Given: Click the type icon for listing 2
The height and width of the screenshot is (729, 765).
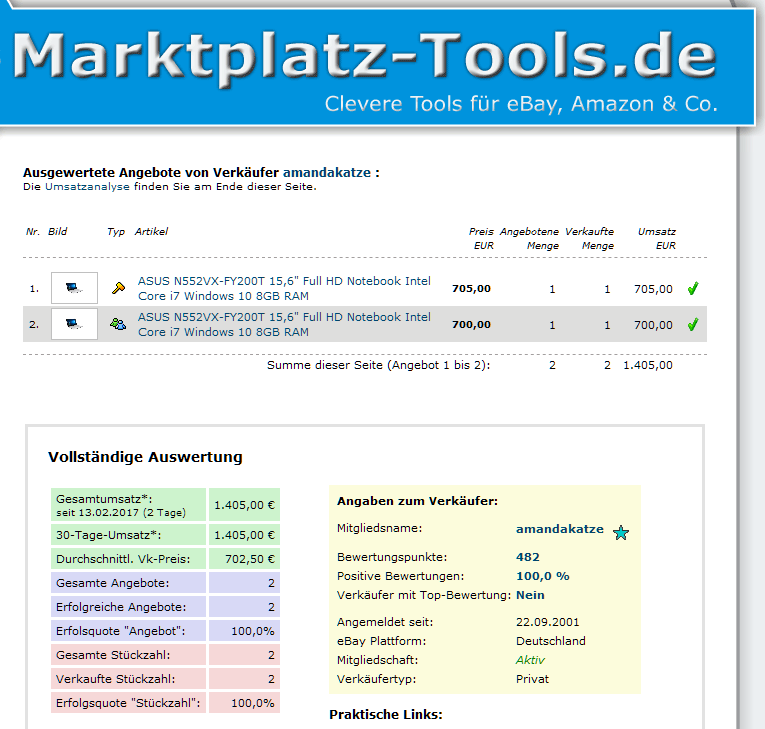Looking at the screenshot, I should coord(118,324).
